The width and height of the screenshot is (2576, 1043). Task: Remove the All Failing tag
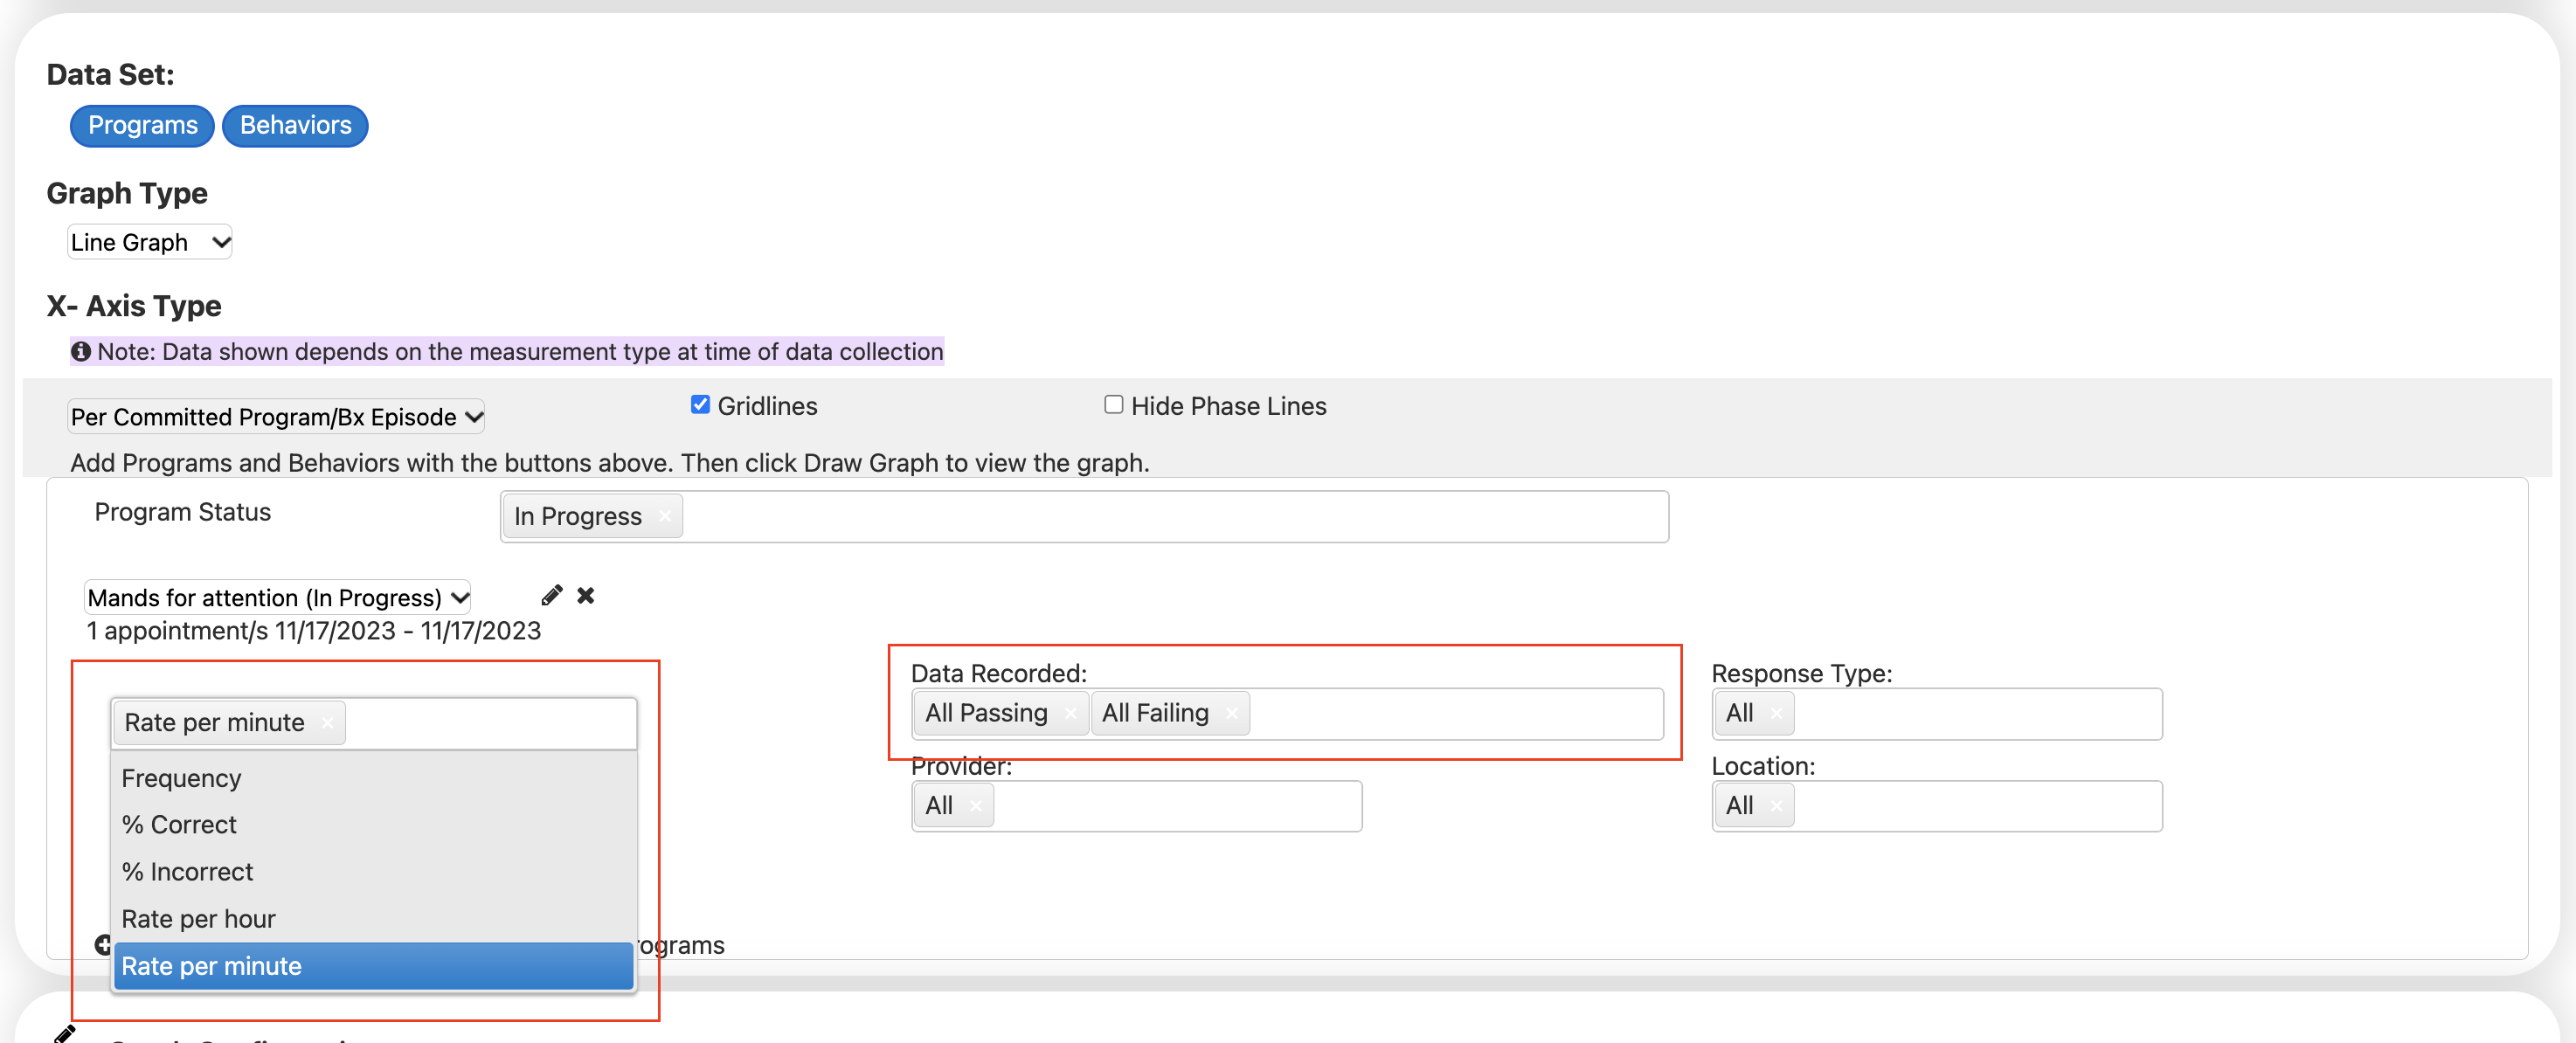click(1231, 713)
